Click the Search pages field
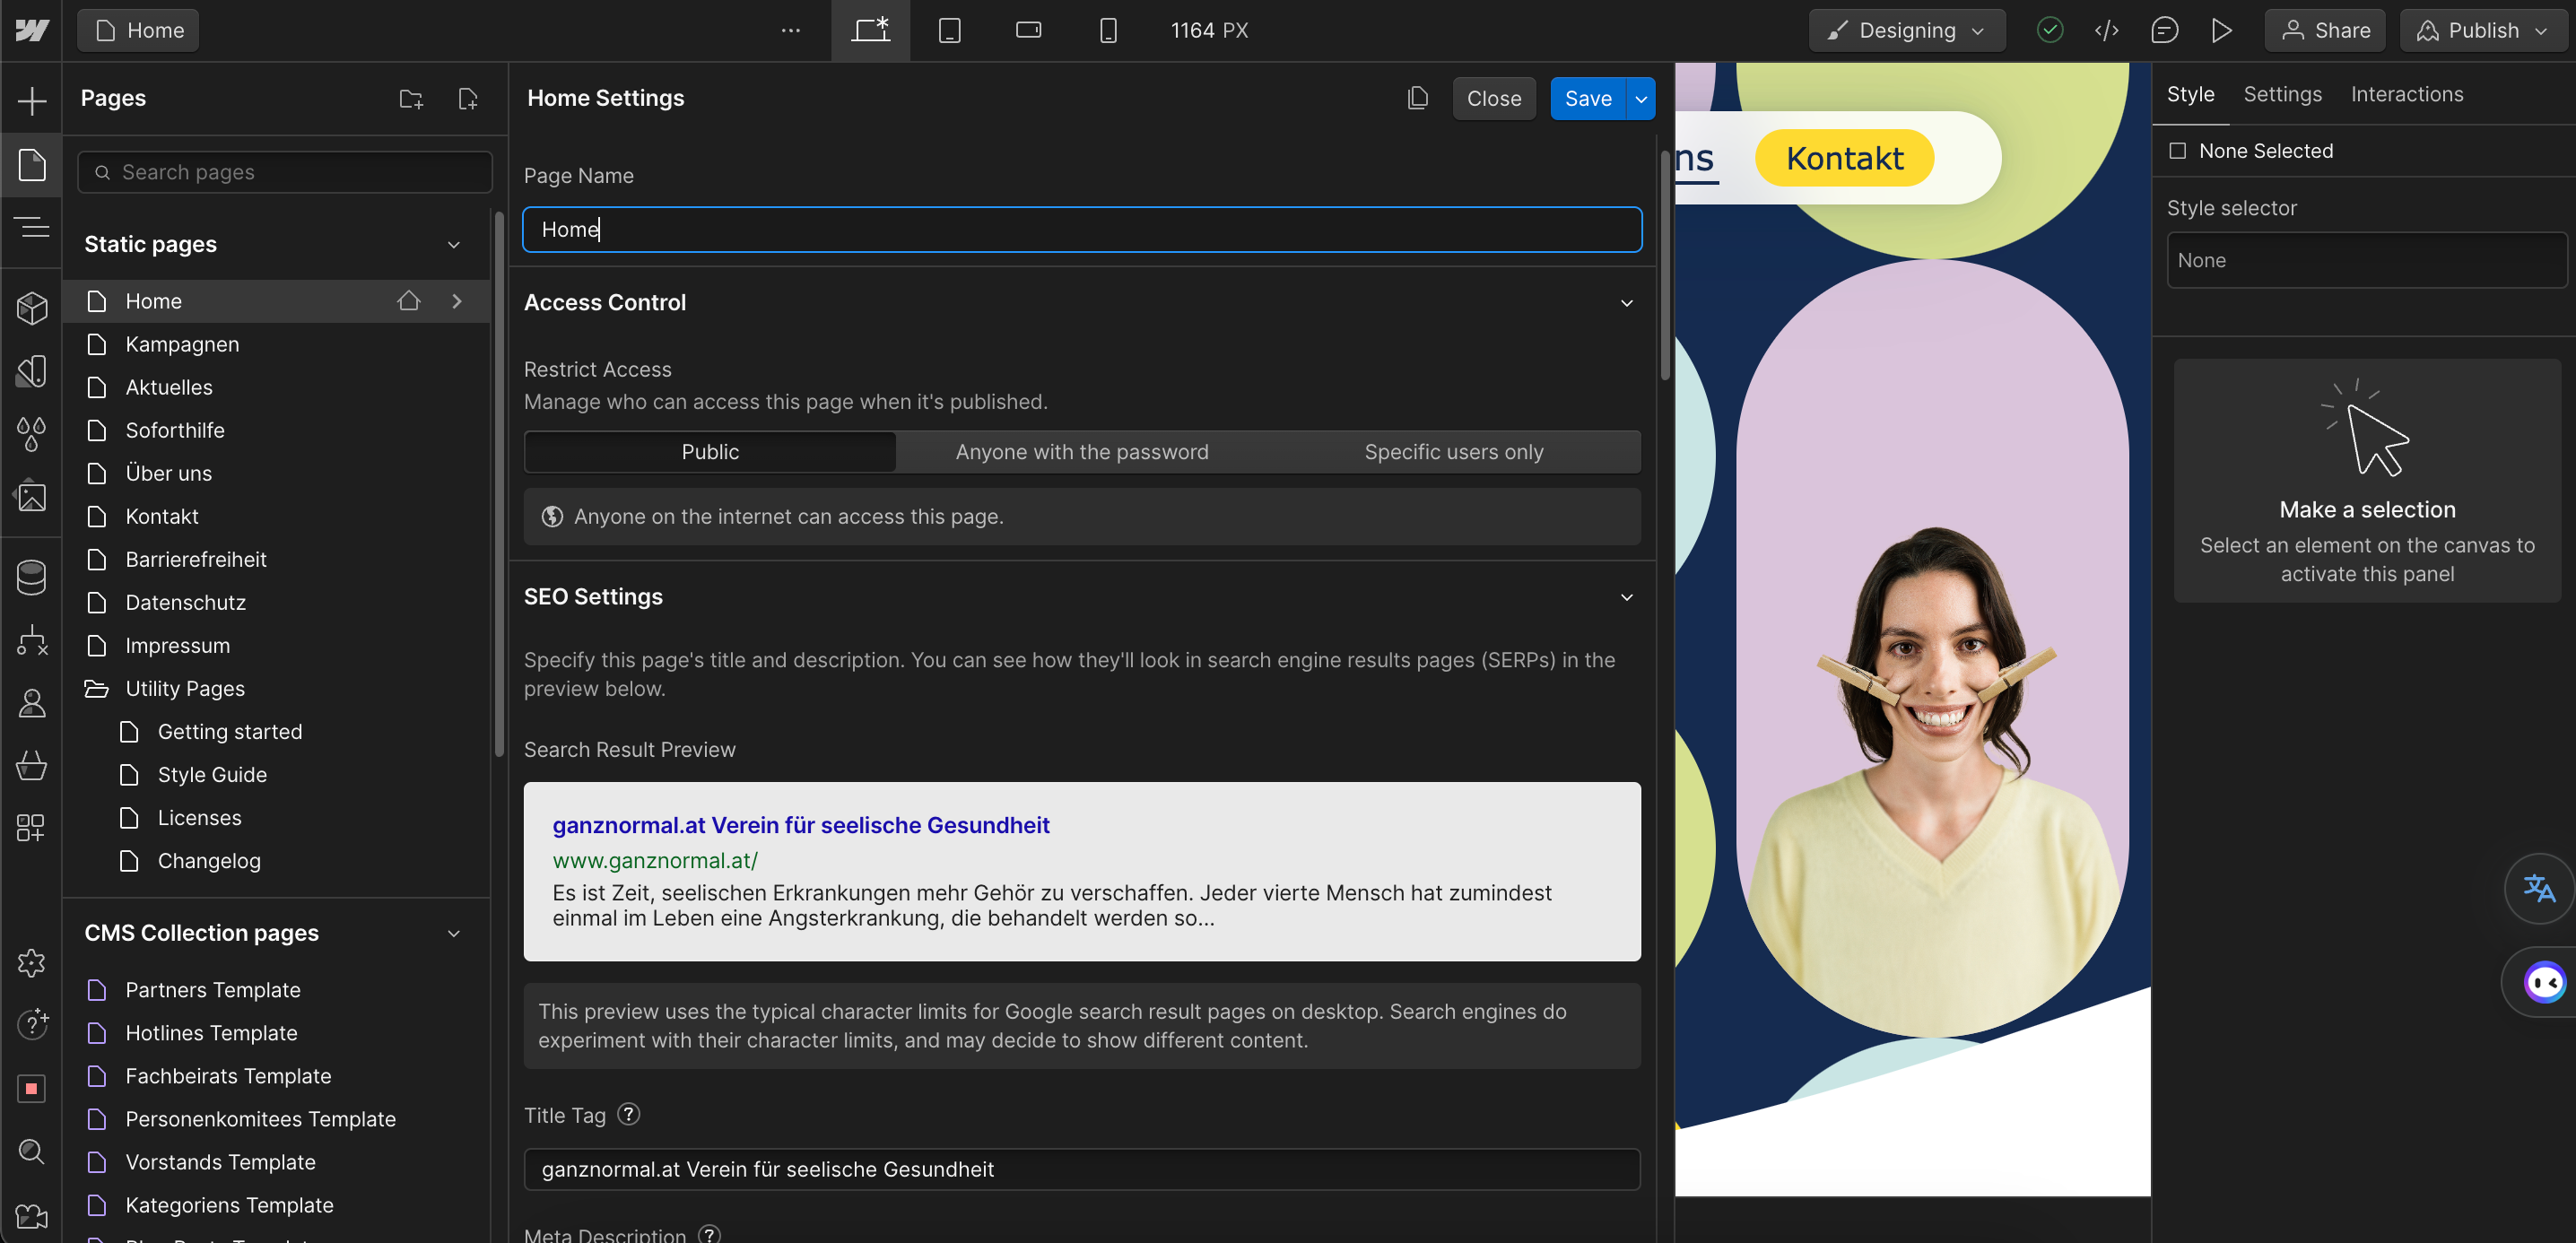The image size is (2576, 1243). pyautogui.click(x=285, y=172)
